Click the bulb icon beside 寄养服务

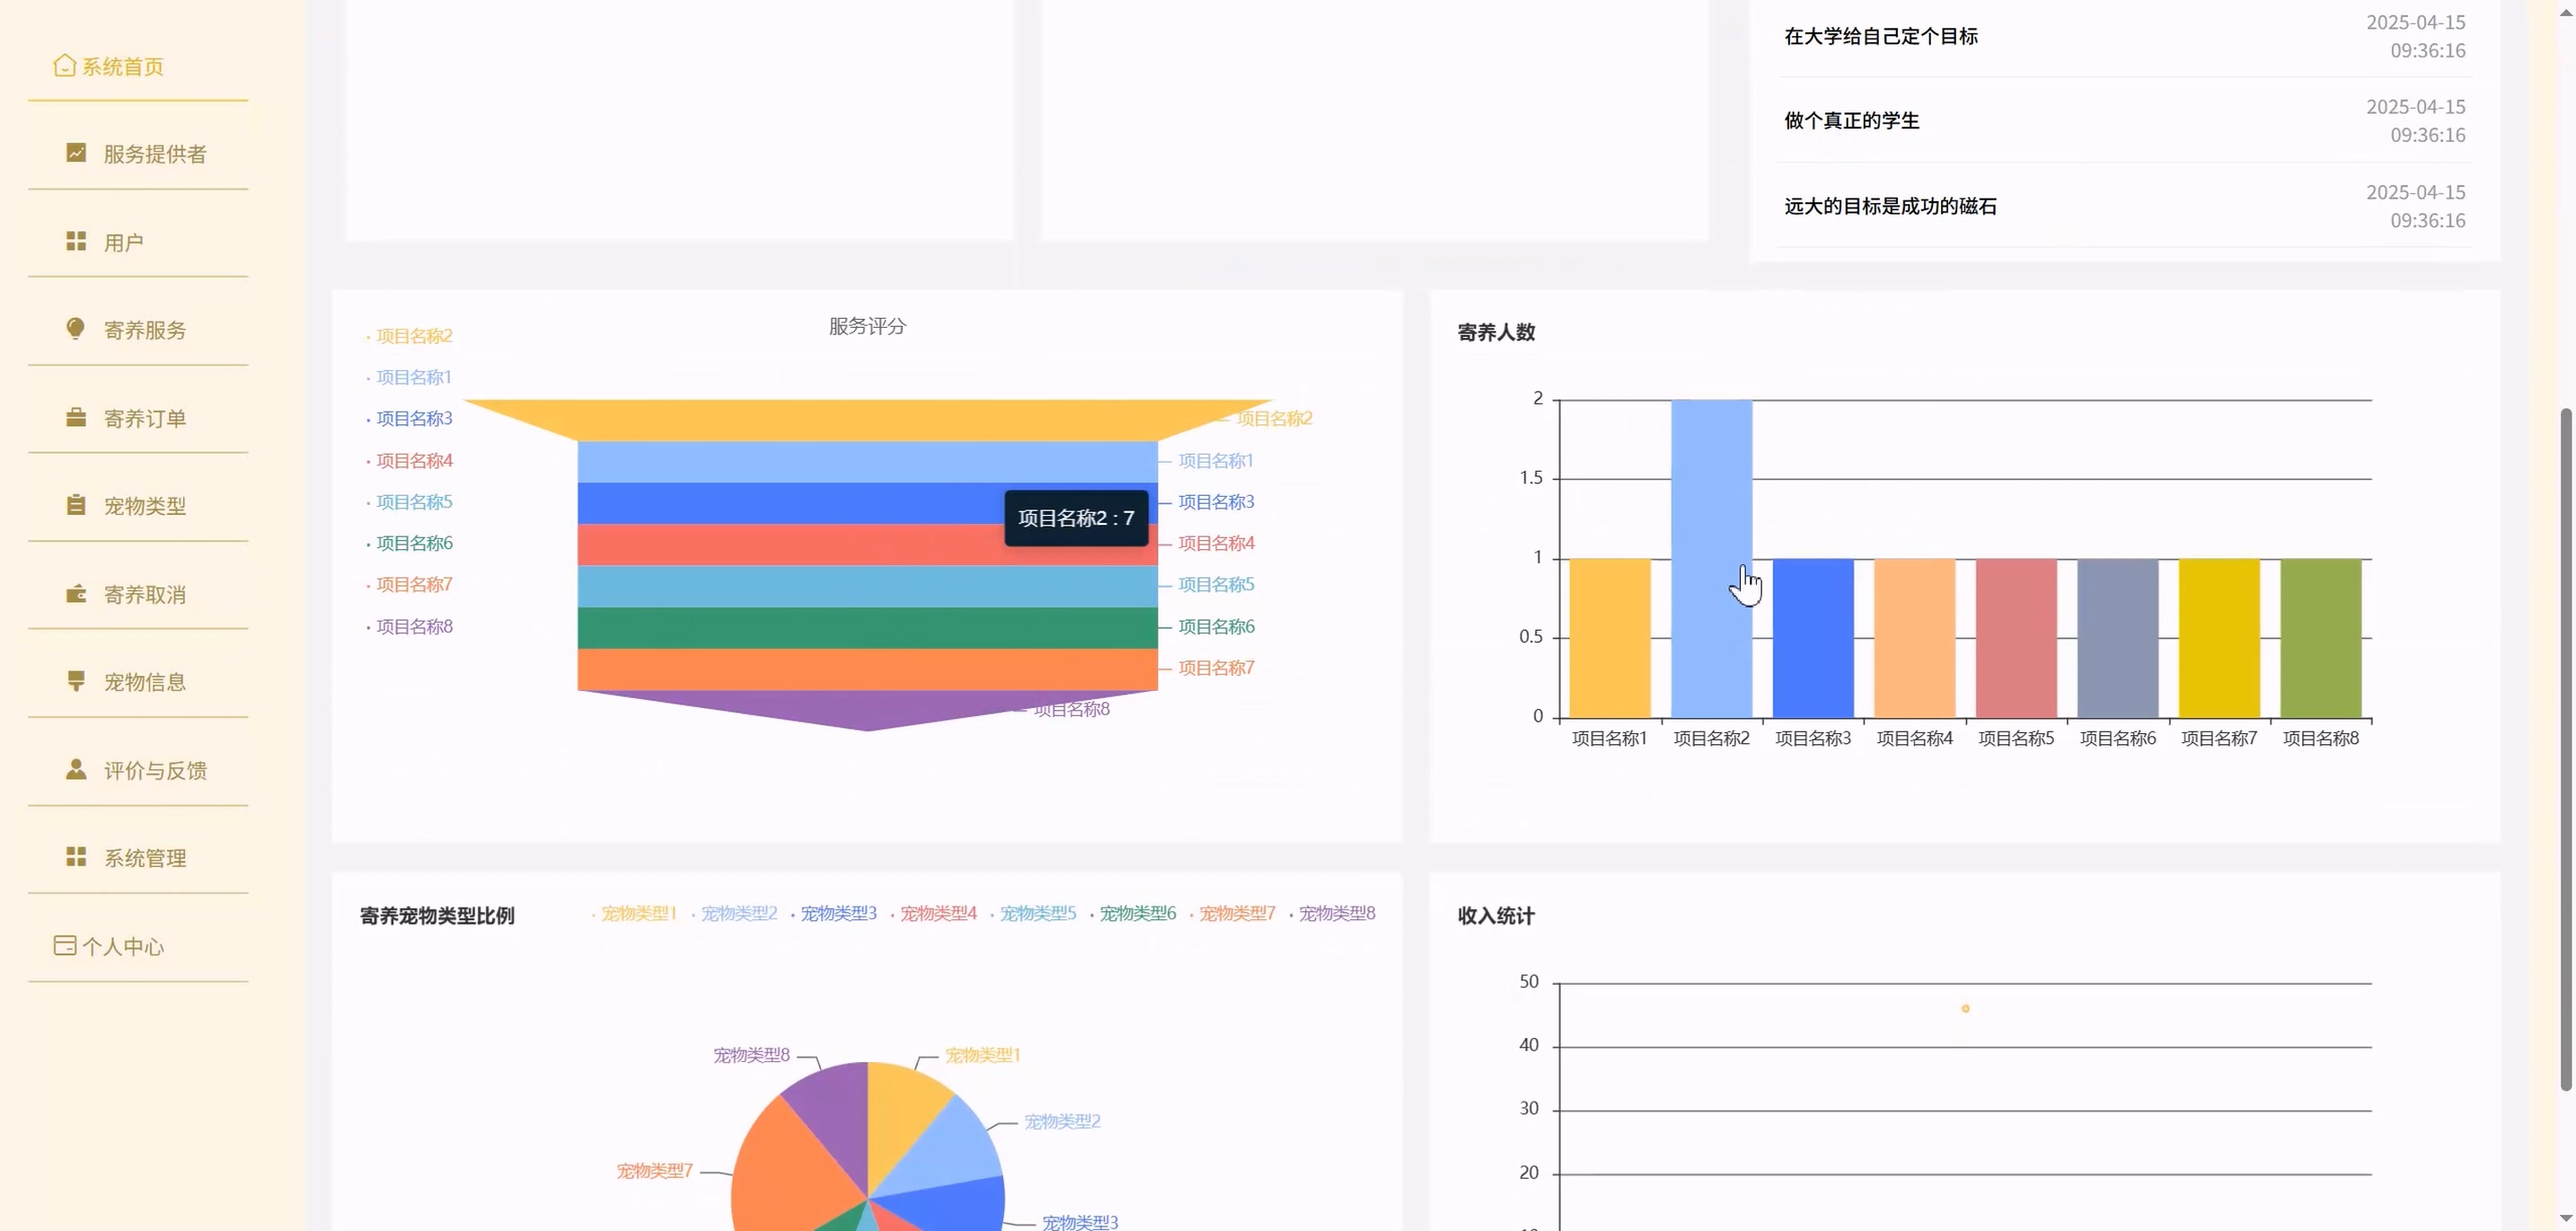pos(76,329)
